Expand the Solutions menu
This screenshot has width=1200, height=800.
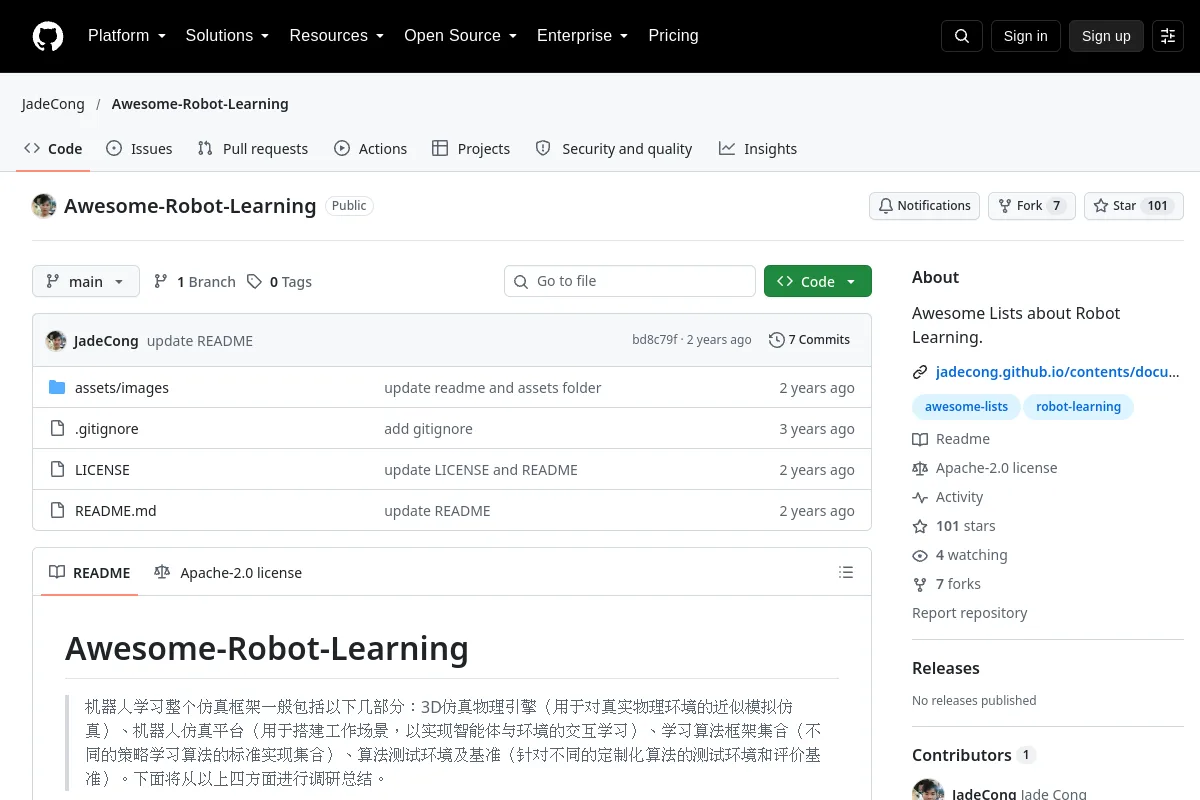(x=227, y=36)
